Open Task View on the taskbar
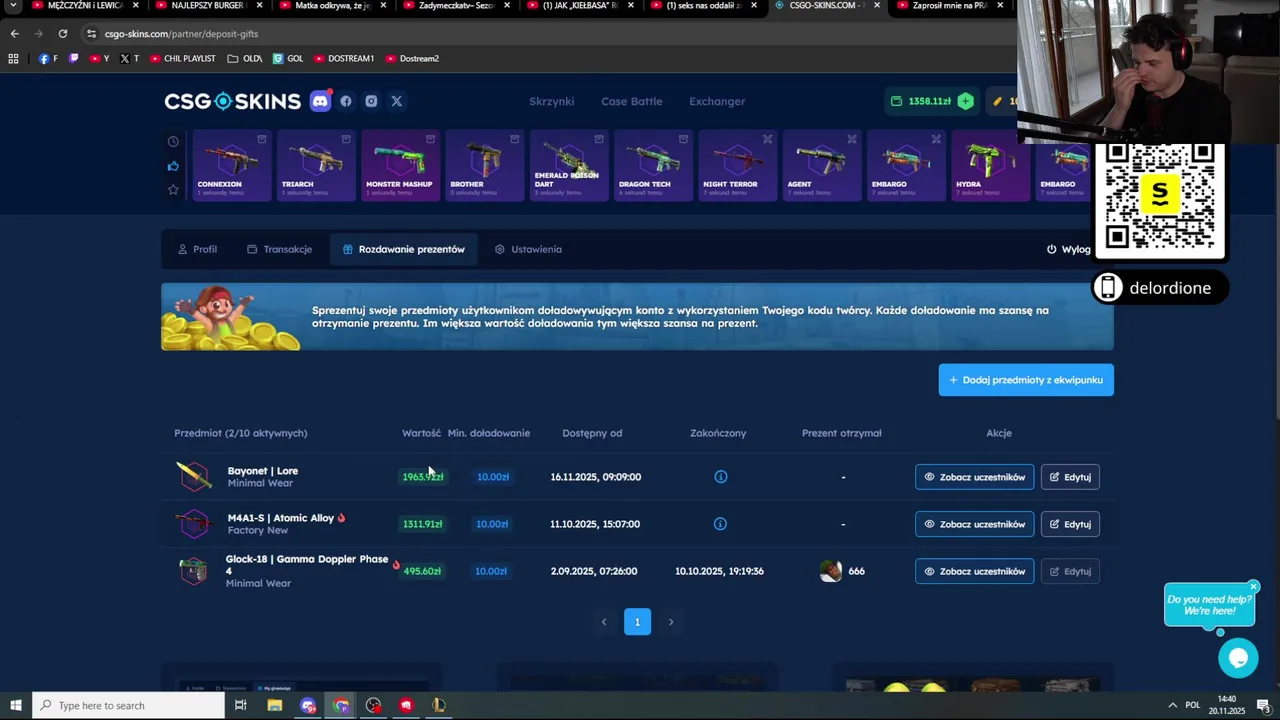The image size is (1280, 720). 241,705
